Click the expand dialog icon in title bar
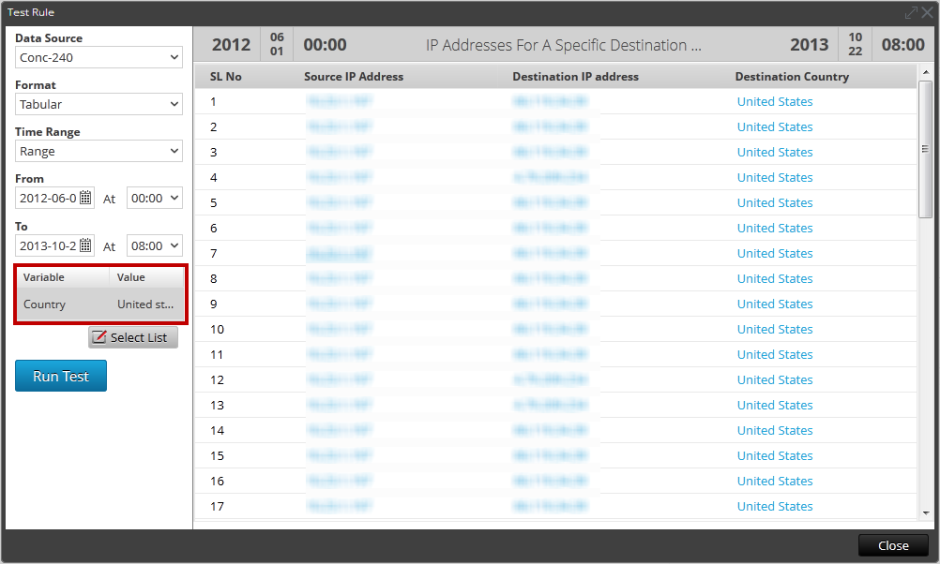The width and height of the screenshot is (940, 564). click(911, 13)
